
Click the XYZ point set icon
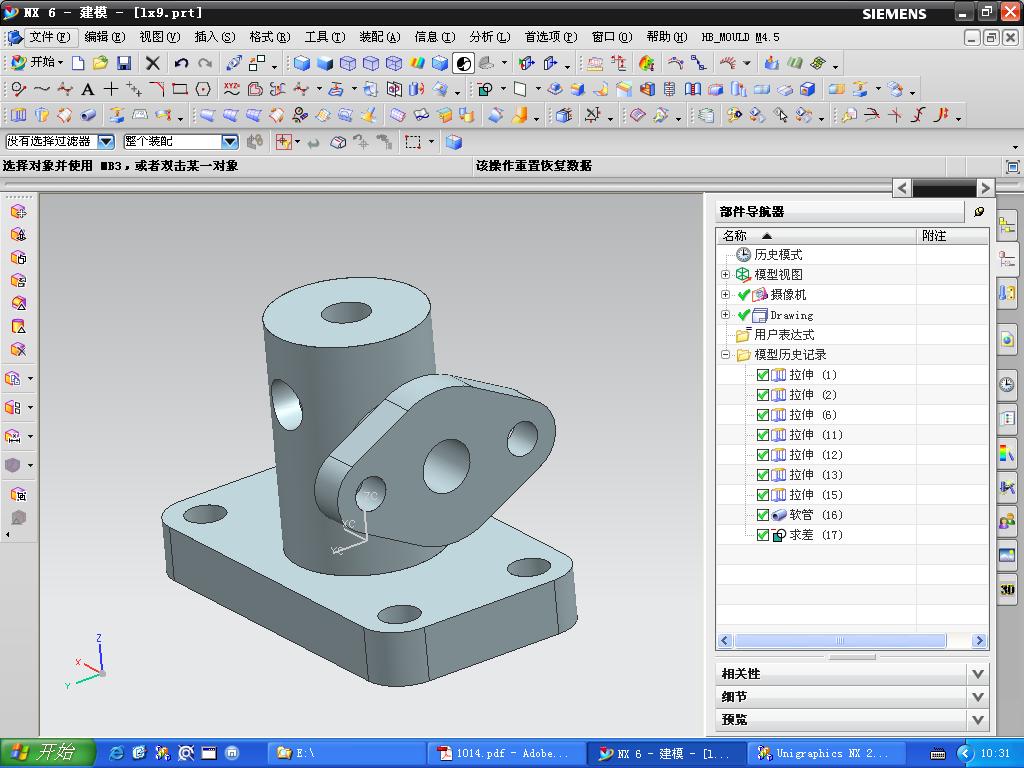[231, 89]
